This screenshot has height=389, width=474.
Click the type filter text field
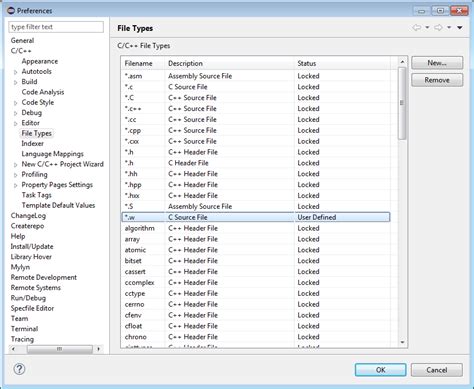pos(56,27)
